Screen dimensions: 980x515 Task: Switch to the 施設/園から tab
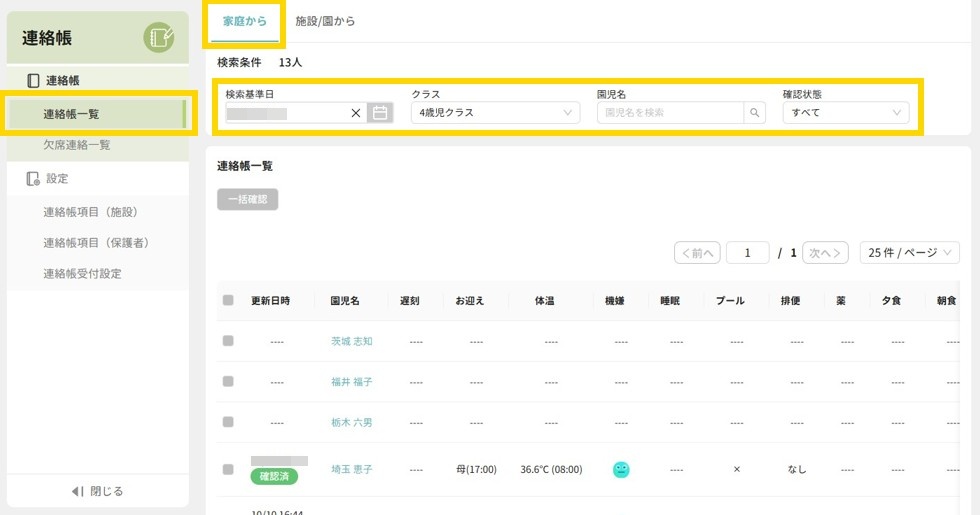click(325, 21)
